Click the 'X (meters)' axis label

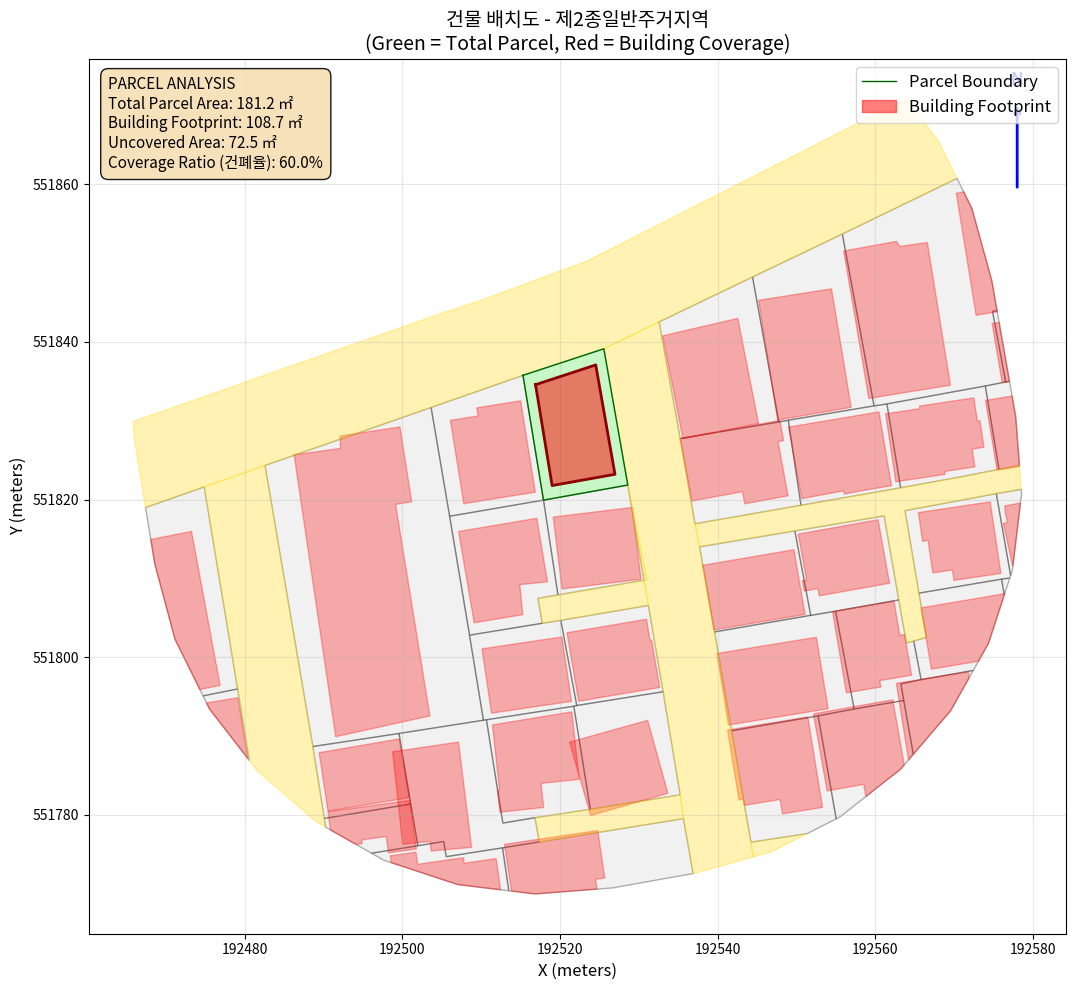(577, 970)
